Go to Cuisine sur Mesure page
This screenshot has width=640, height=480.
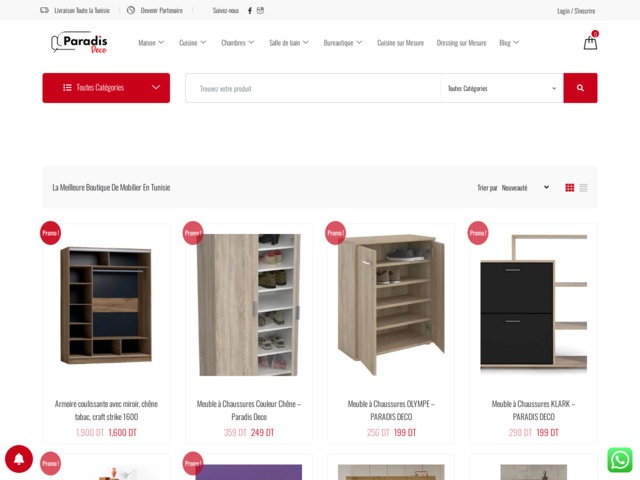point(400,42)
